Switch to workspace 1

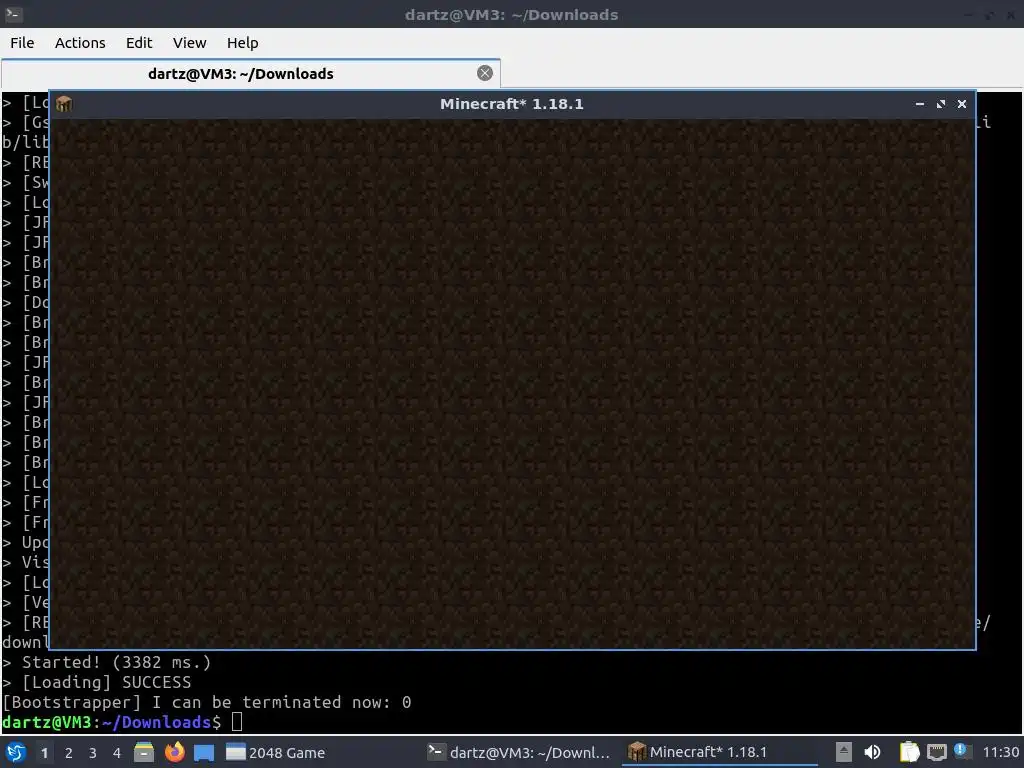44,753
